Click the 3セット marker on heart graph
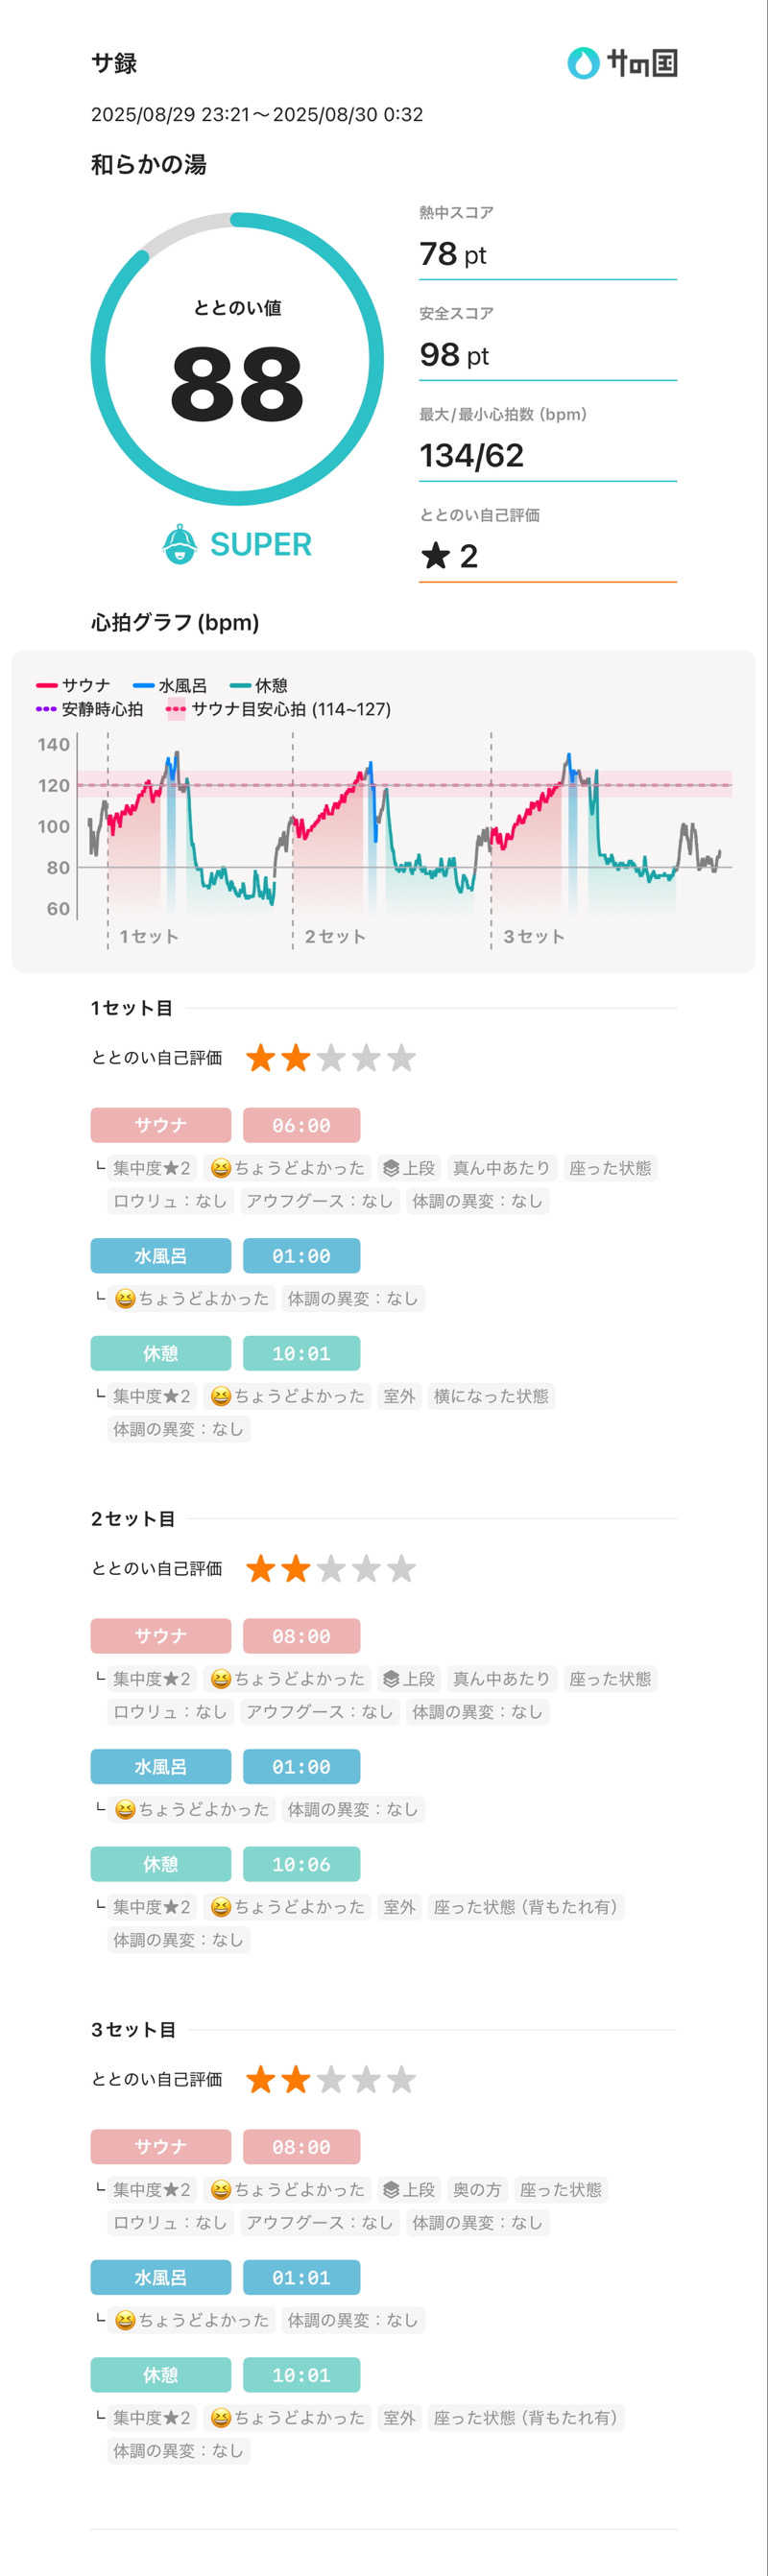Viewport: 768px width, 2576px height. coord(533,936)
